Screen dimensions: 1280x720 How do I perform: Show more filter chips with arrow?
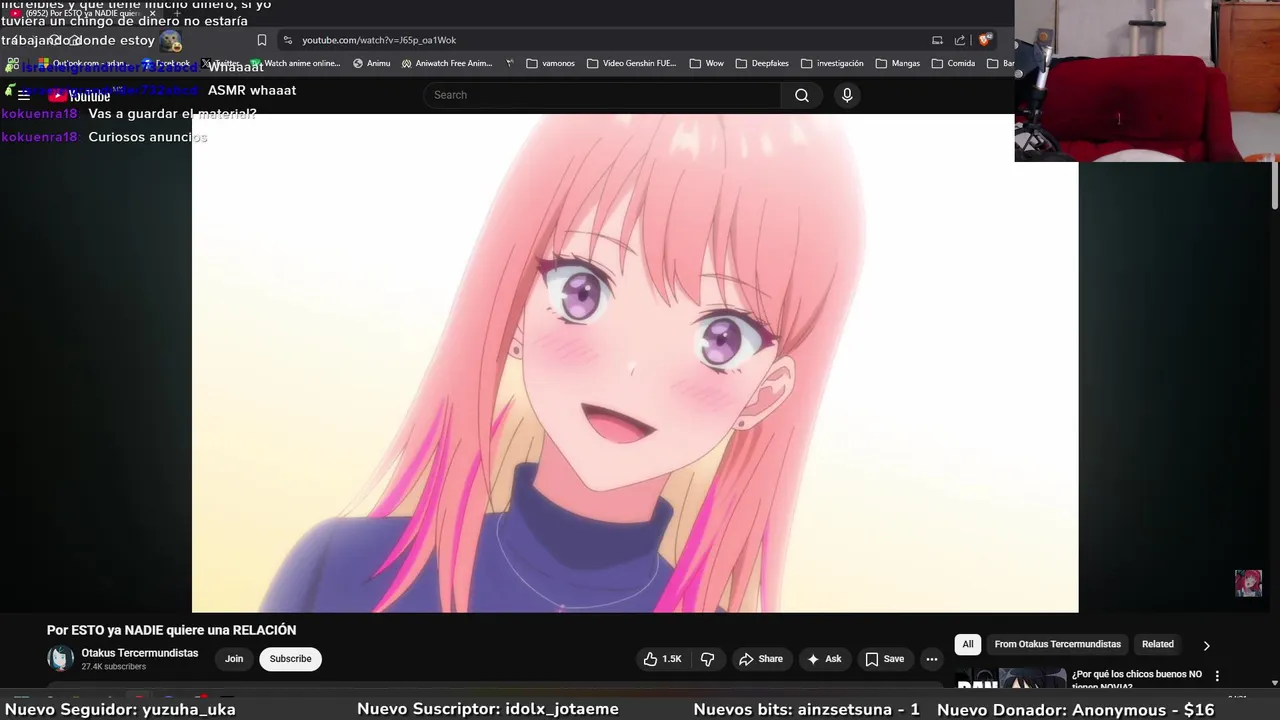click(1206, 645)
